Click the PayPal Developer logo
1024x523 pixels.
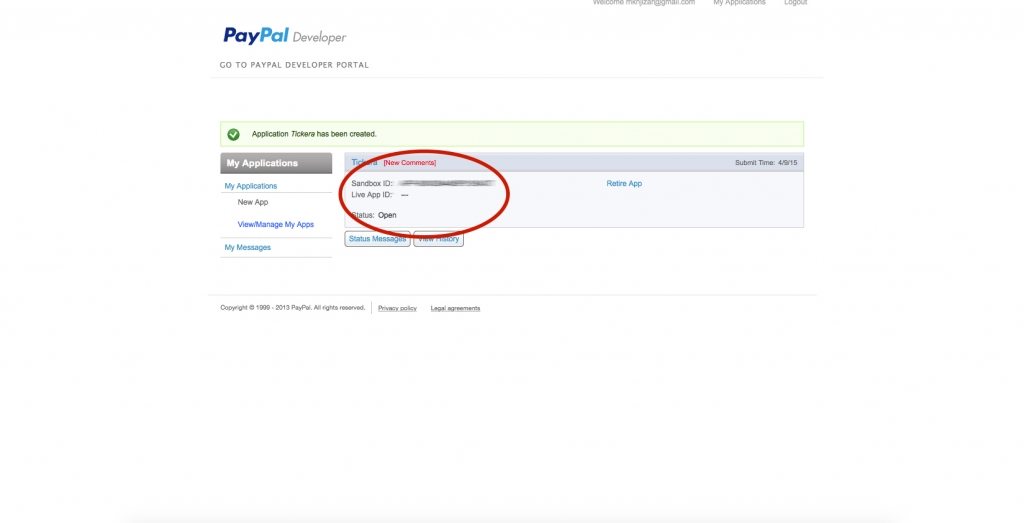click(x=285, y=36)
